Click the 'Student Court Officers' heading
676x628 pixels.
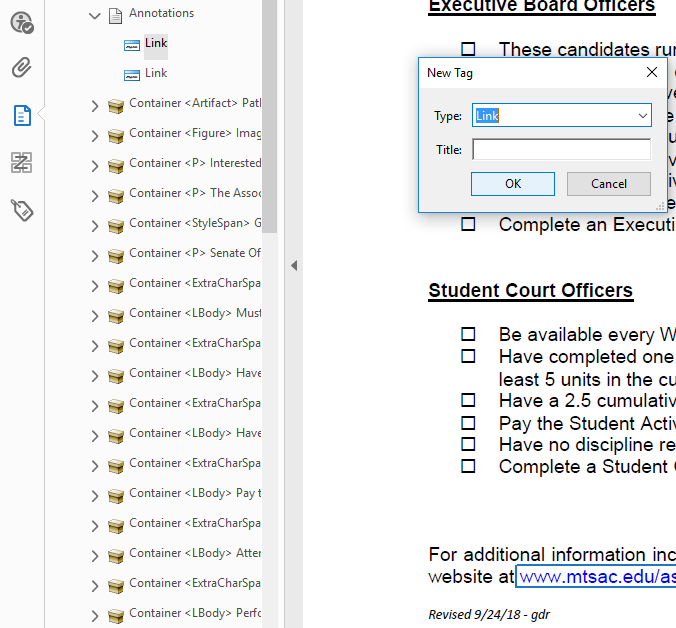(531, 291)
